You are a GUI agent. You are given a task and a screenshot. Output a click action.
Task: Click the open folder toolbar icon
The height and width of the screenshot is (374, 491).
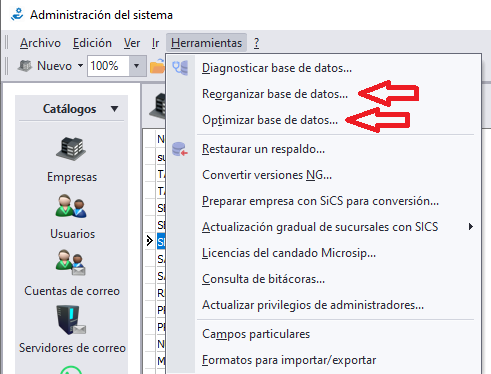(157, 66)
